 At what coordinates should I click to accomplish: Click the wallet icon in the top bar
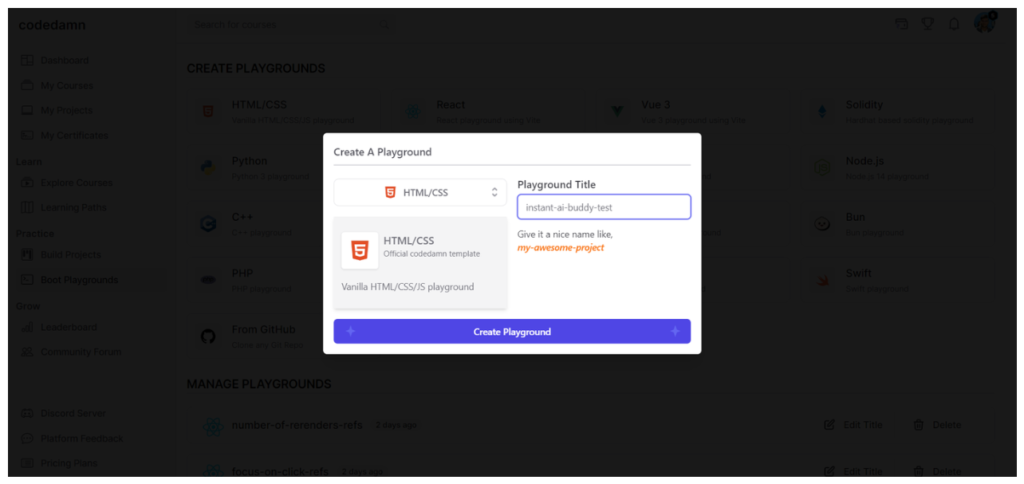(x=901, y=24)
